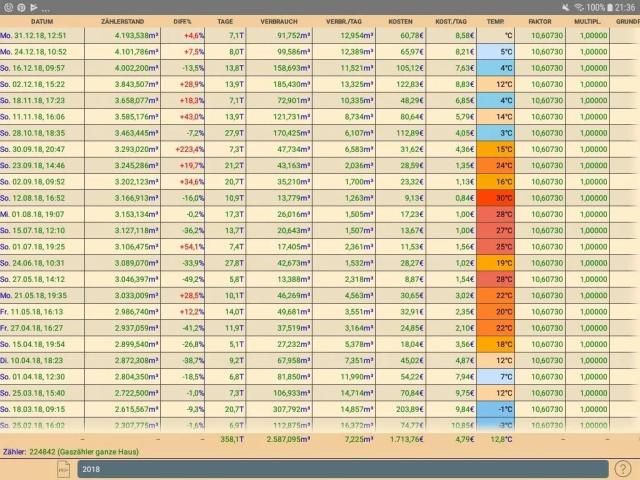Tap the FAKTOR column header

539,21
